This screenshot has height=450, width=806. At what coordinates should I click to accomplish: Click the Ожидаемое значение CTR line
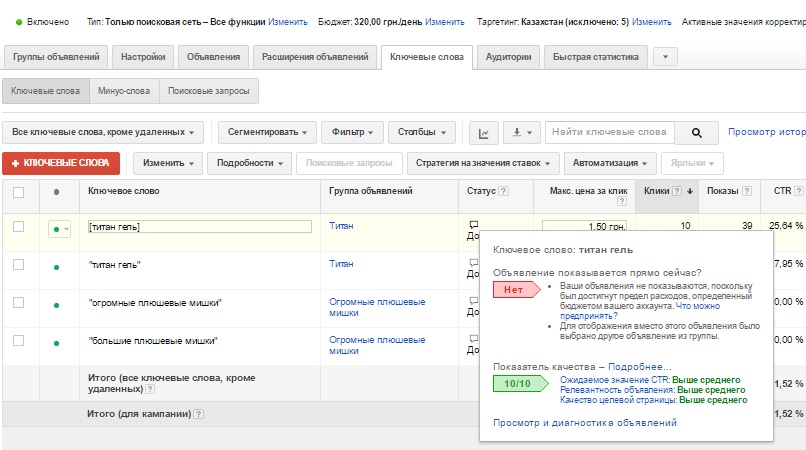[650, 380]
